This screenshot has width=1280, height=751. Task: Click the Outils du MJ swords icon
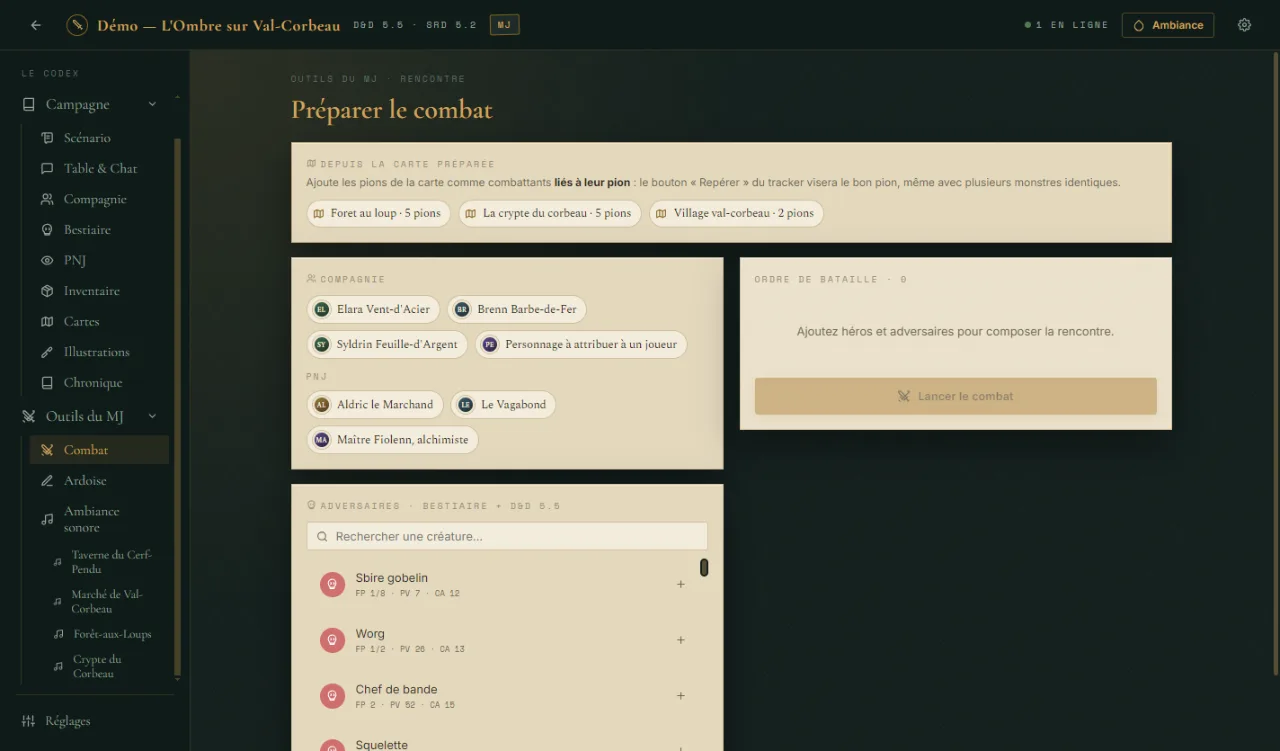(x=28, y=416)
